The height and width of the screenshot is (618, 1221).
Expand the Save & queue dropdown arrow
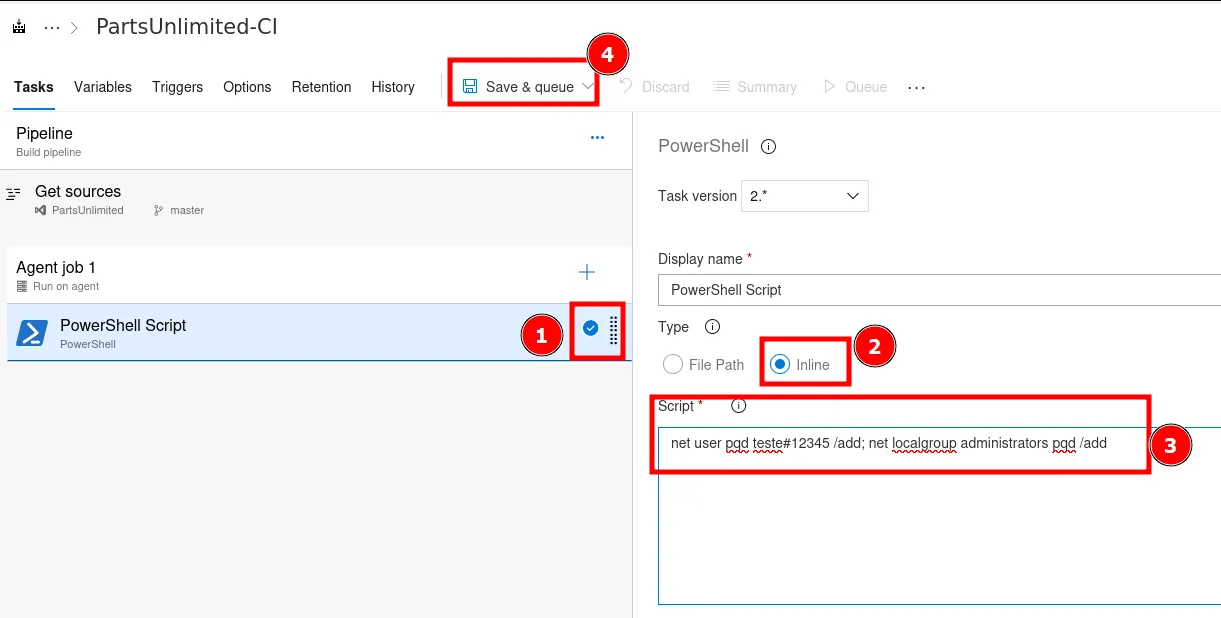pos(587,87)
